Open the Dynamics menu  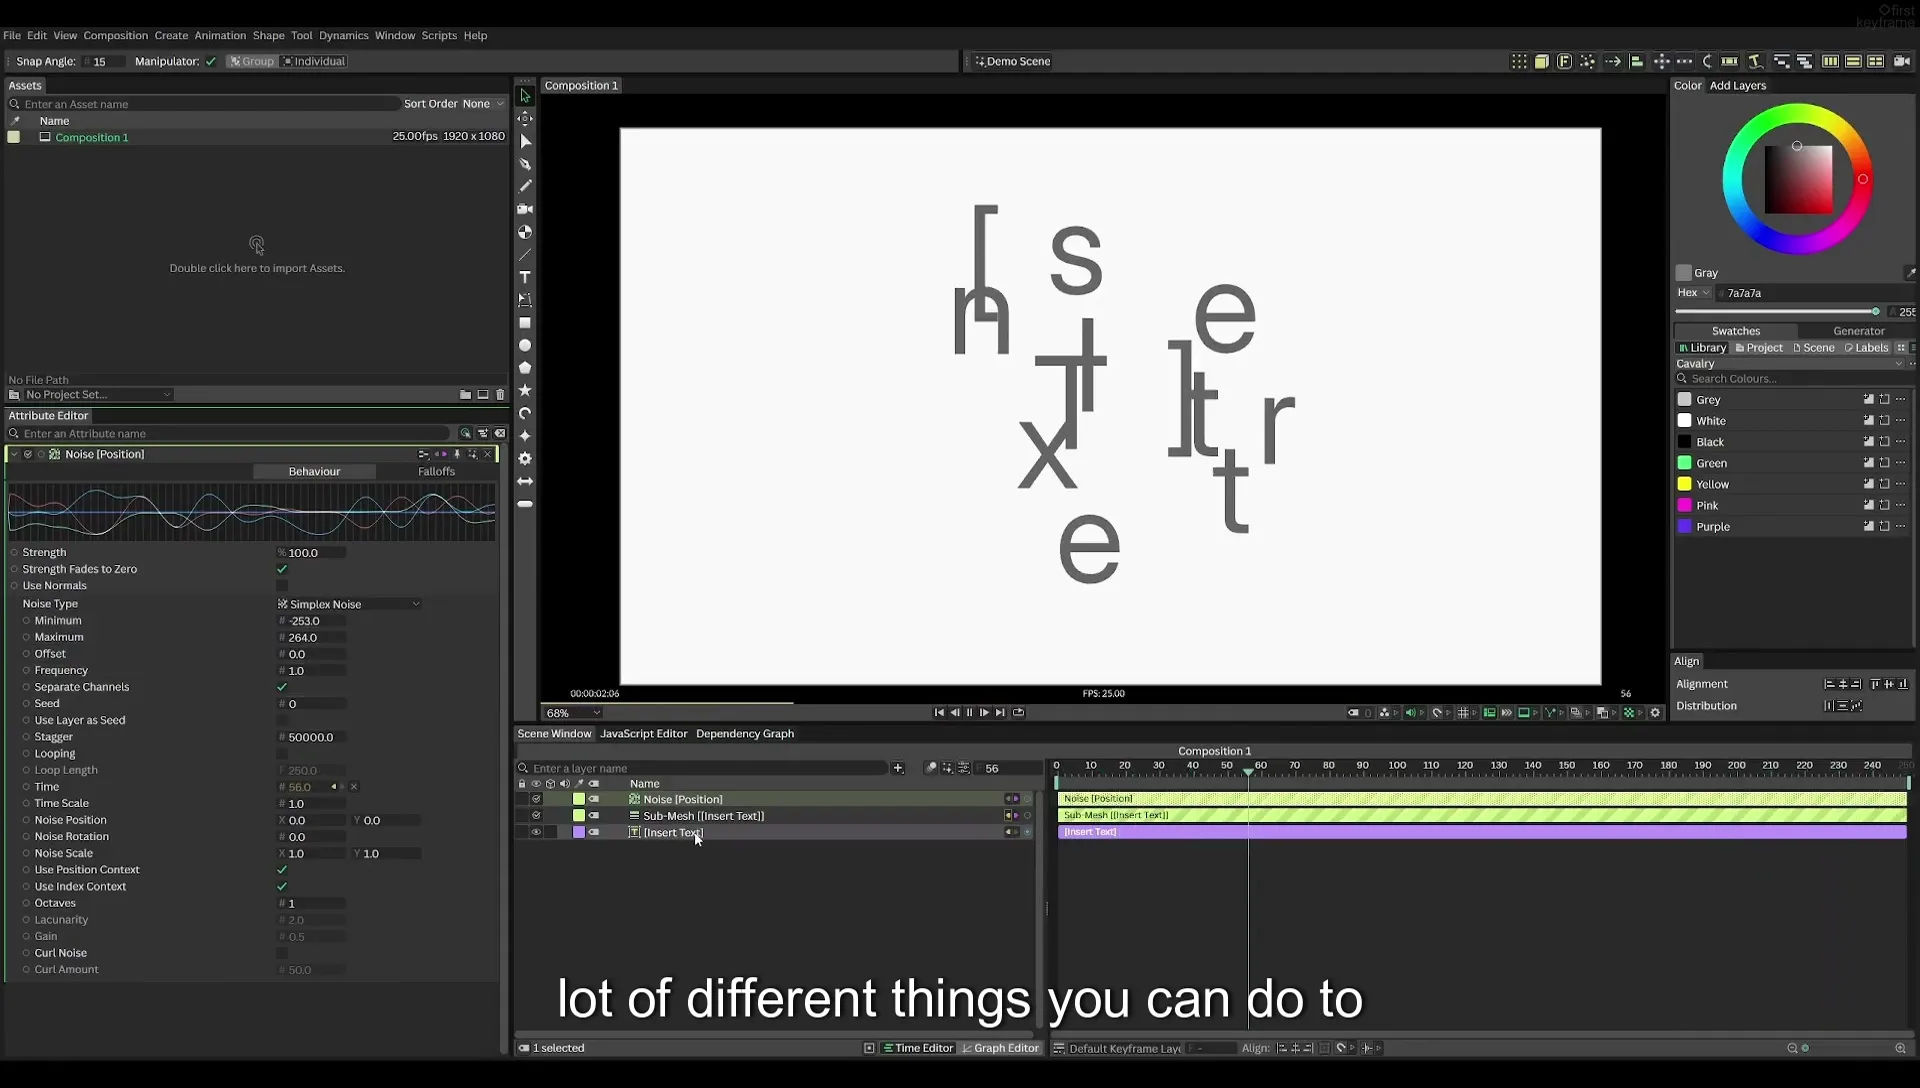tap(343, 35)
